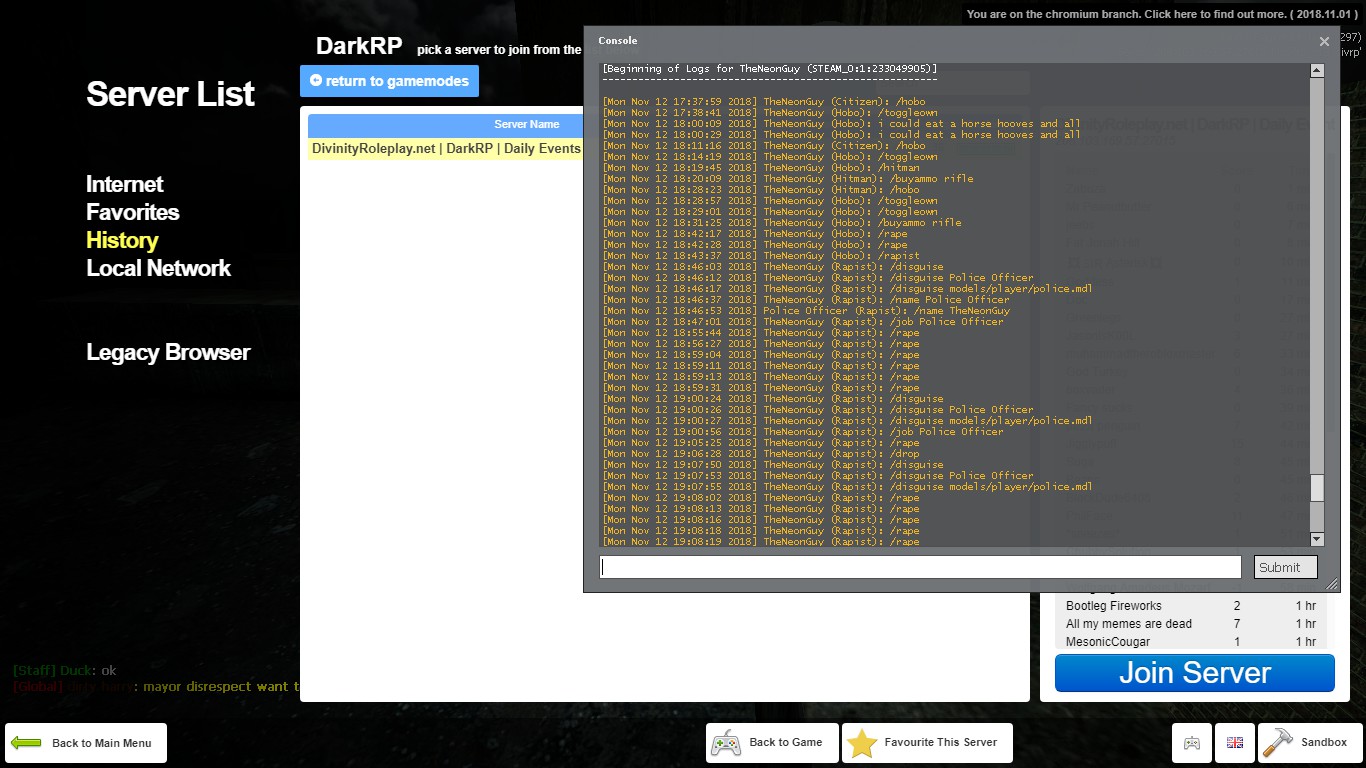Open the small controller icon button near the flag
This screenshot has height=768, width=1366.
click(x=1192, y=743)
